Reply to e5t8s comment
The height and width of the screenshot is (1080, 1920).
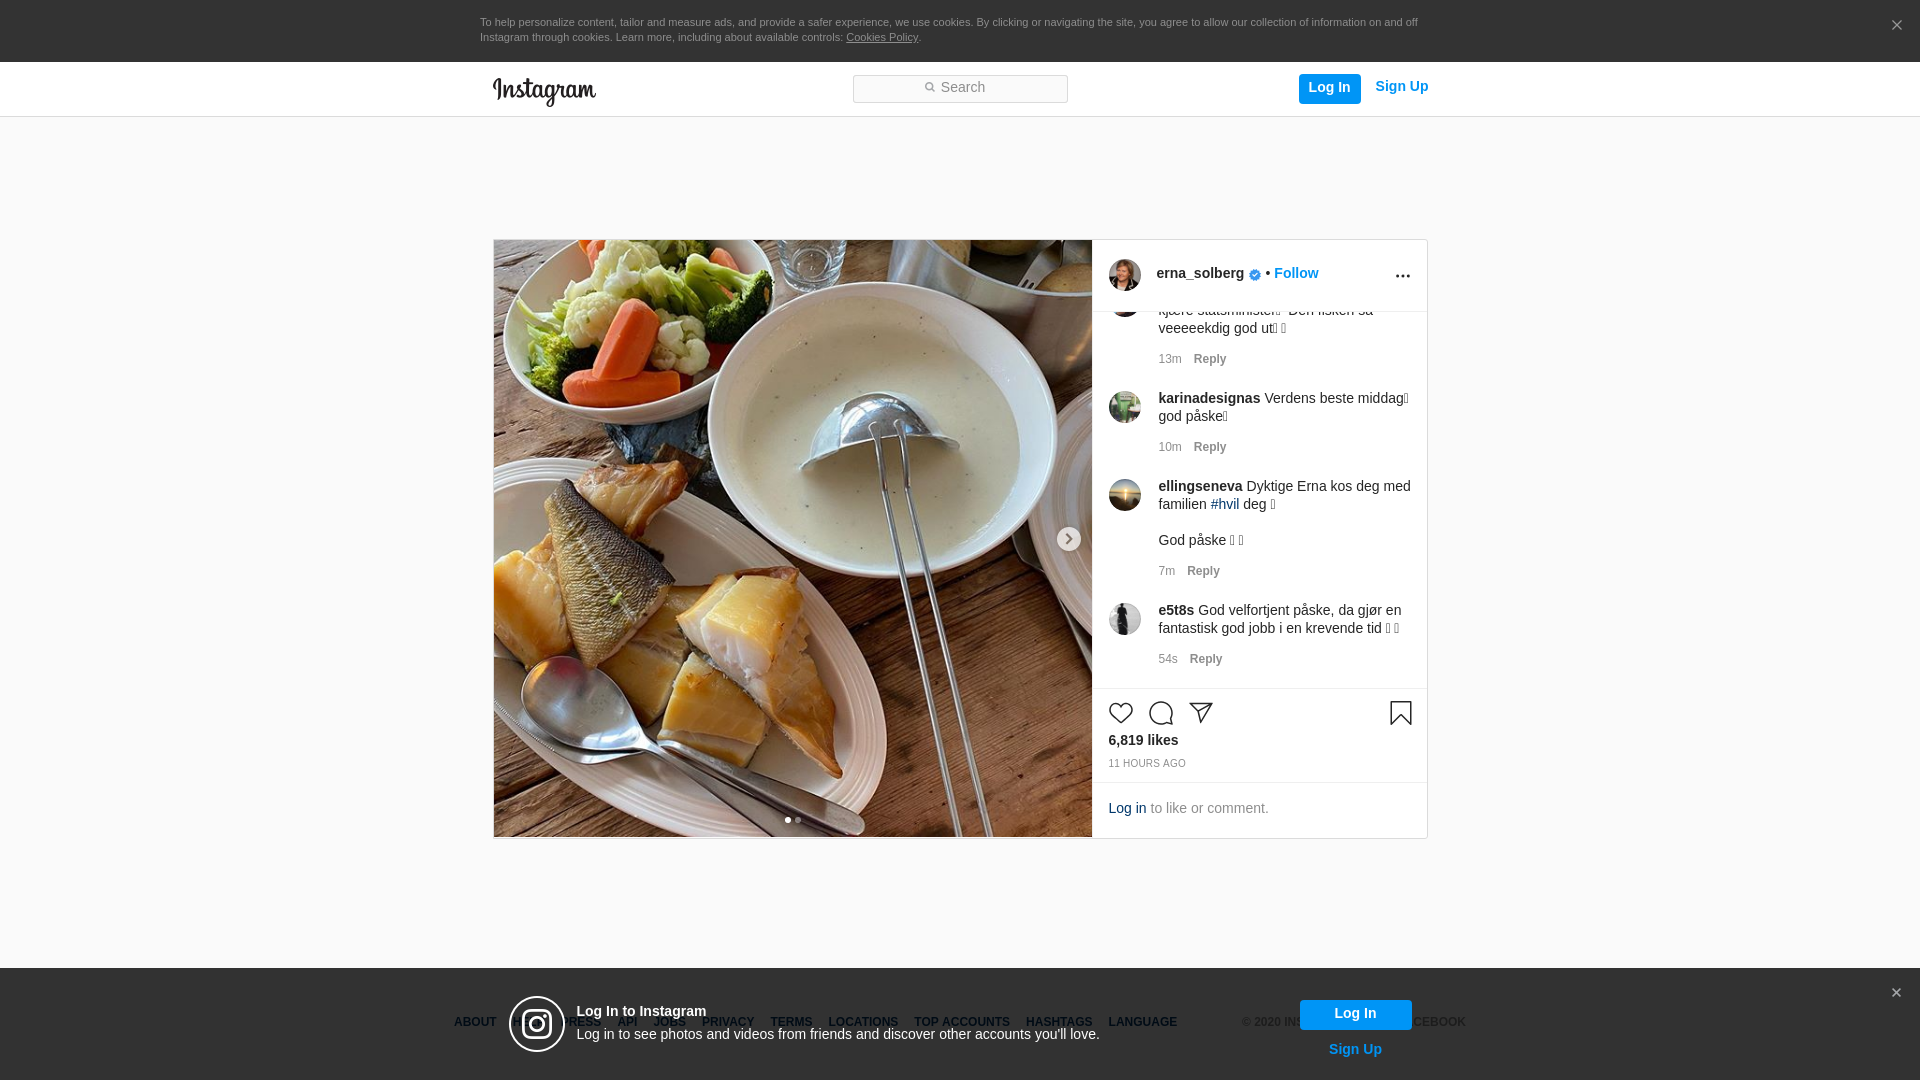[1205, 659]
